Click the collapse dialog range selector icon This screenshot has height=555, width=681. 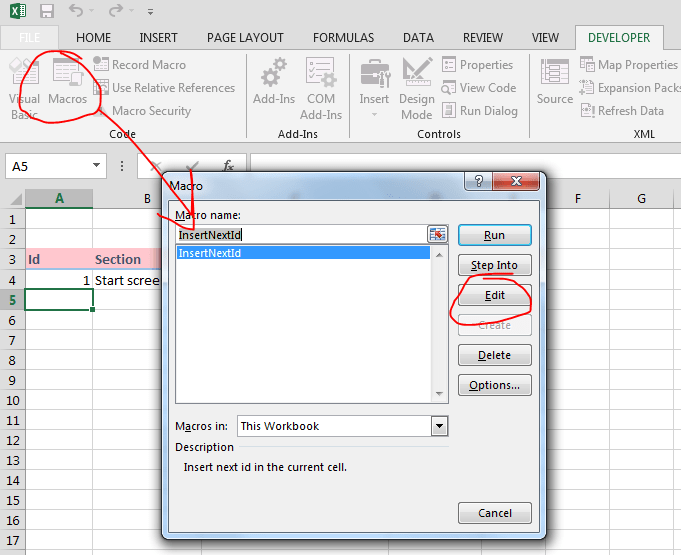[x=437, y=235]
